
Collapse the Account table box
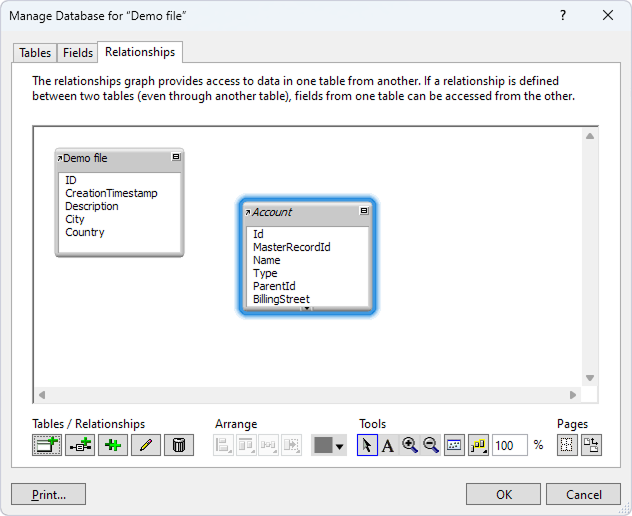(364, 210)
